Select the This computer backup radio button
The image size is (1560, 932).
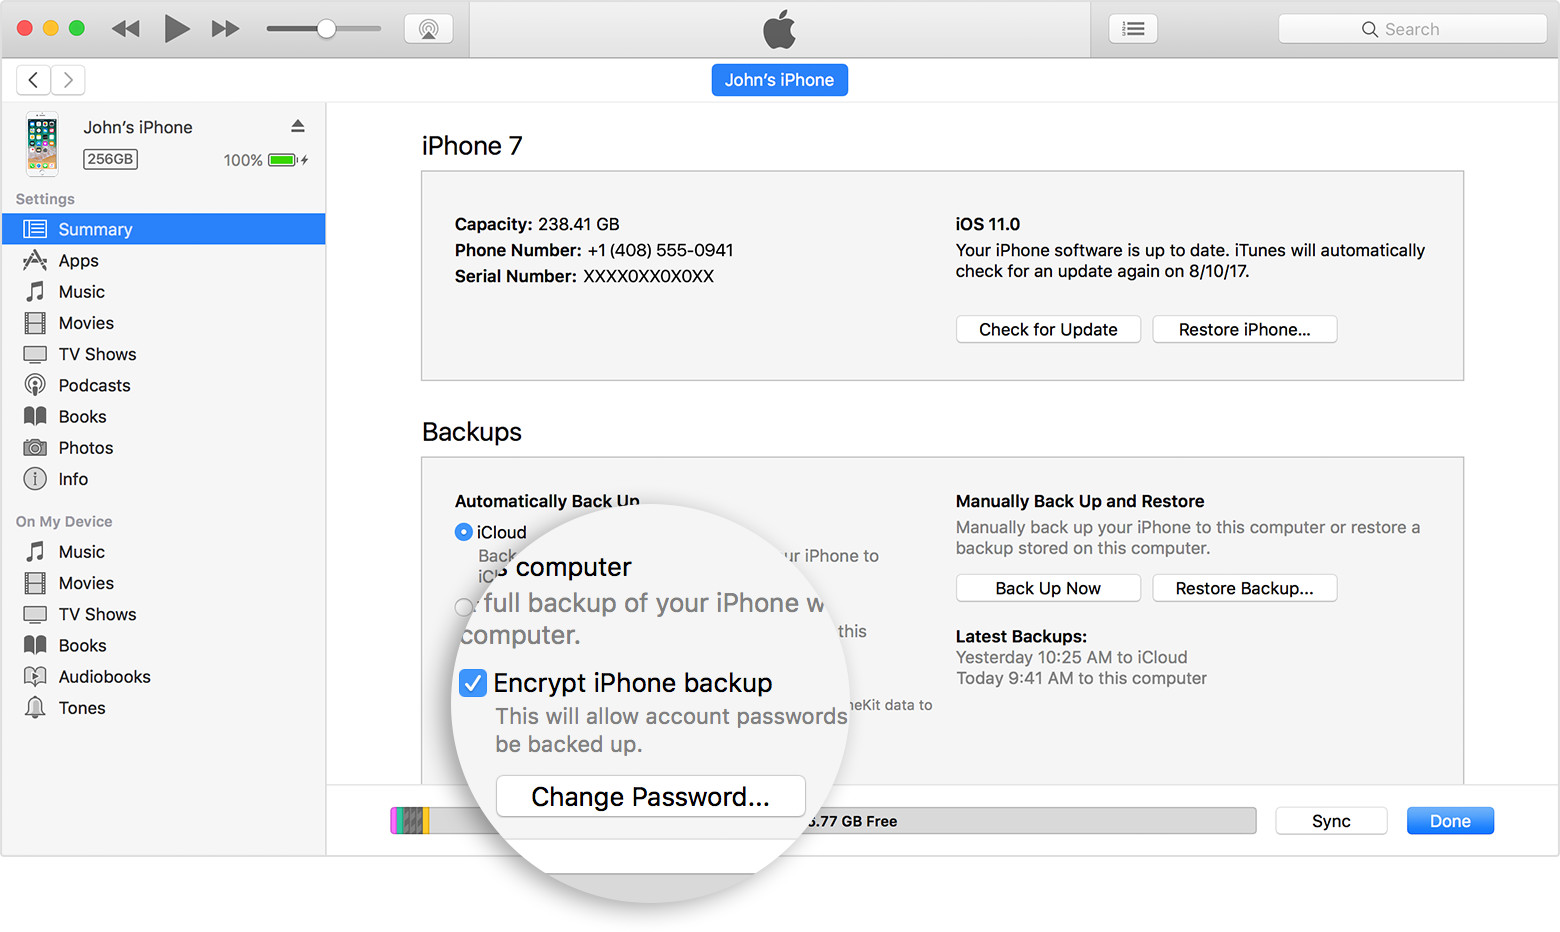pyautogui.click(x=463, y=607)
